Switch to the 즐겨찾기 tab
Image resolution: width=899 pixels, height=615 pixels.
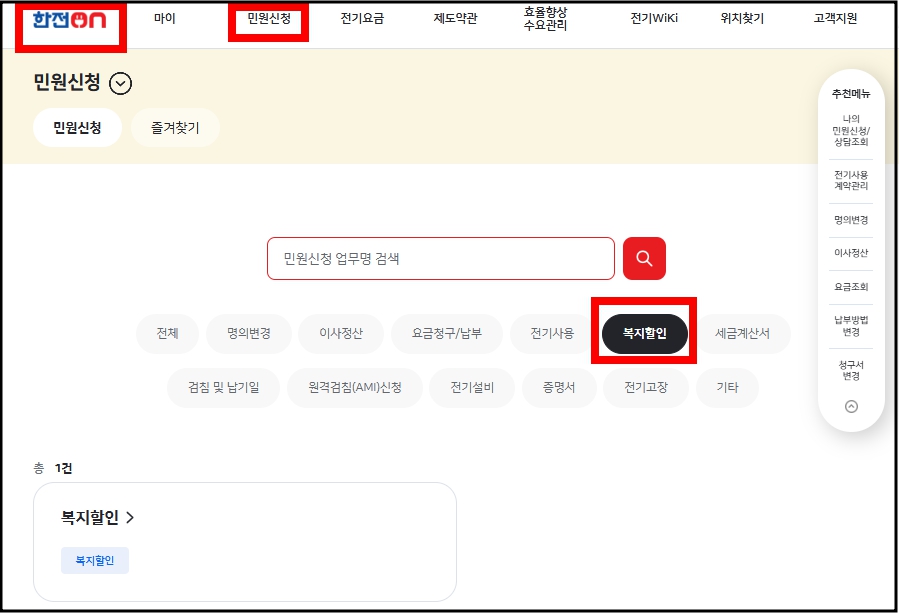tap(175, 127)
